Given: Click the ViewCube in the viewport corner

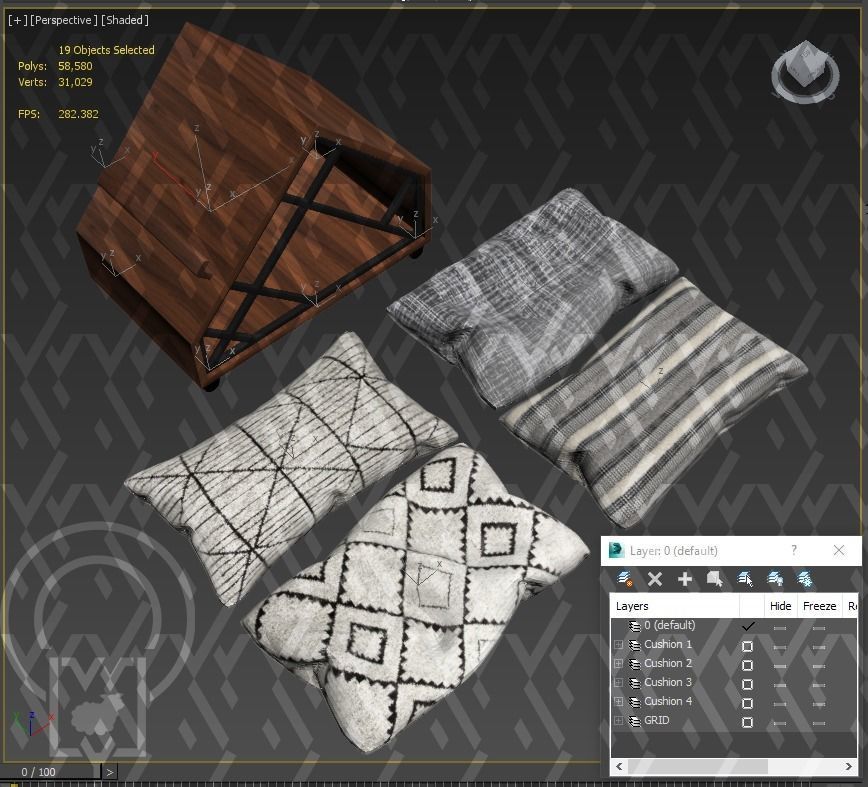Looking at the screenshot, I should [805, 72].
